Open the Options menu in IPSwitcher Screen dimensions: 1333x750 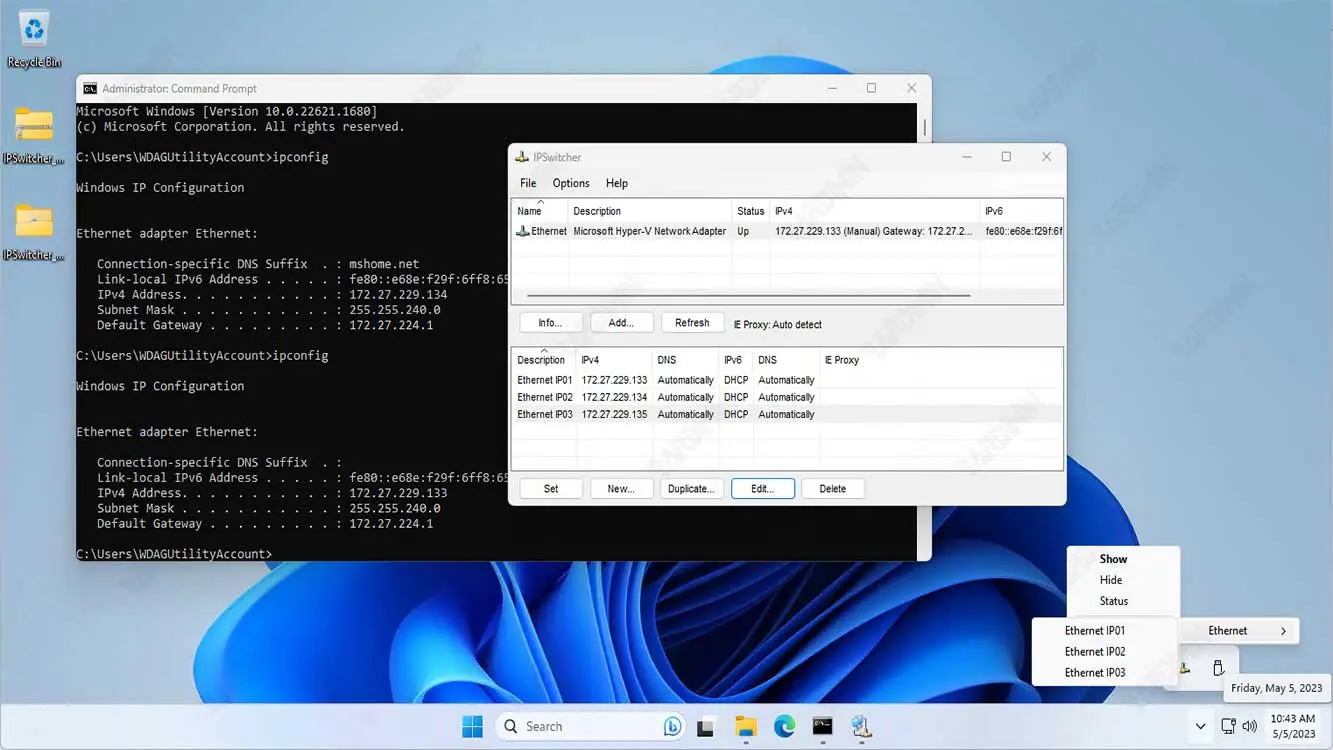[570, 183]
